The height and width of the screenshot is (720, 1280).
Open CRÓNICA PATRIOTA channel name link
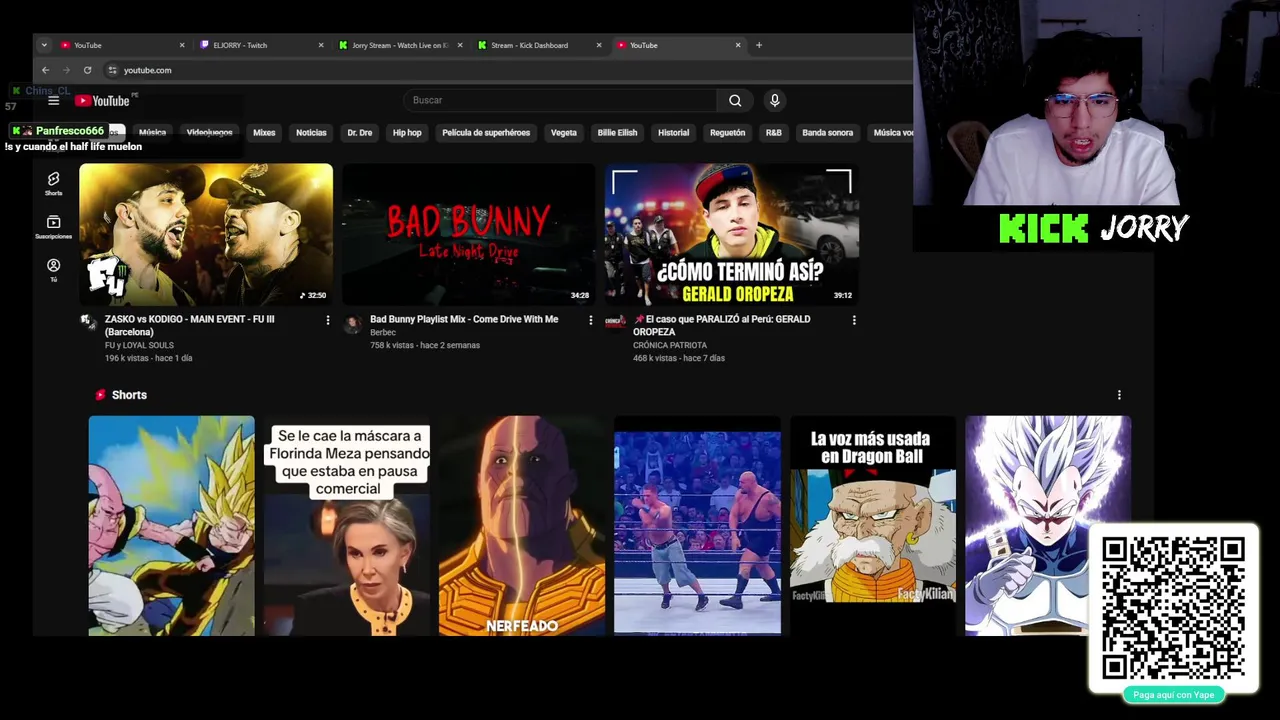[670, 345]
